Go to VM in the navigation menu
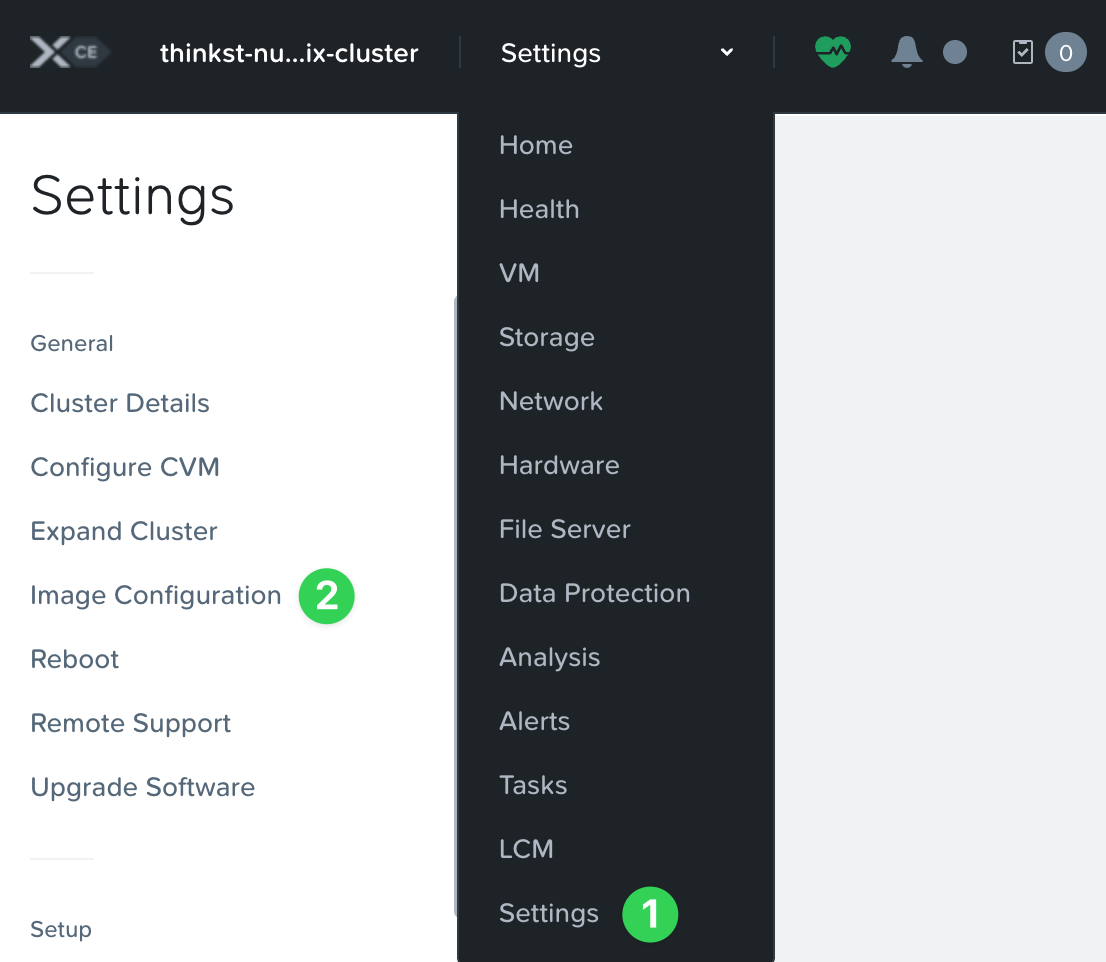Viewport: 1106px width, 962px height. pyautogui.click(x=519, y=273)
